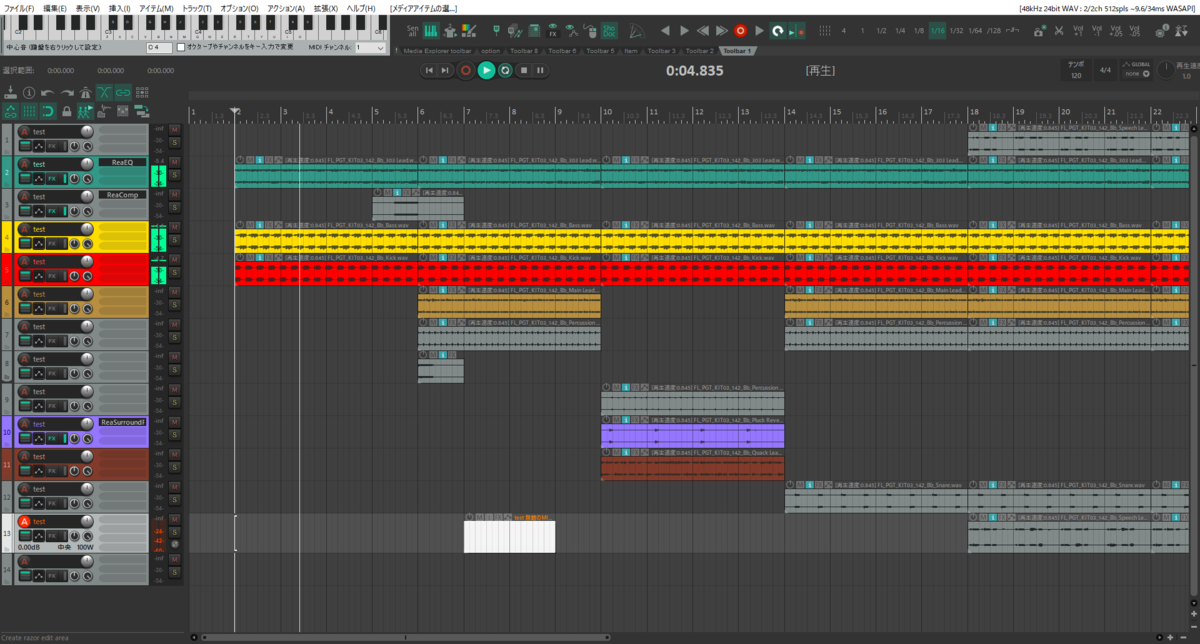Go to project start in transport
Viewport: 1200px width, 644px height.
(429, 70)
